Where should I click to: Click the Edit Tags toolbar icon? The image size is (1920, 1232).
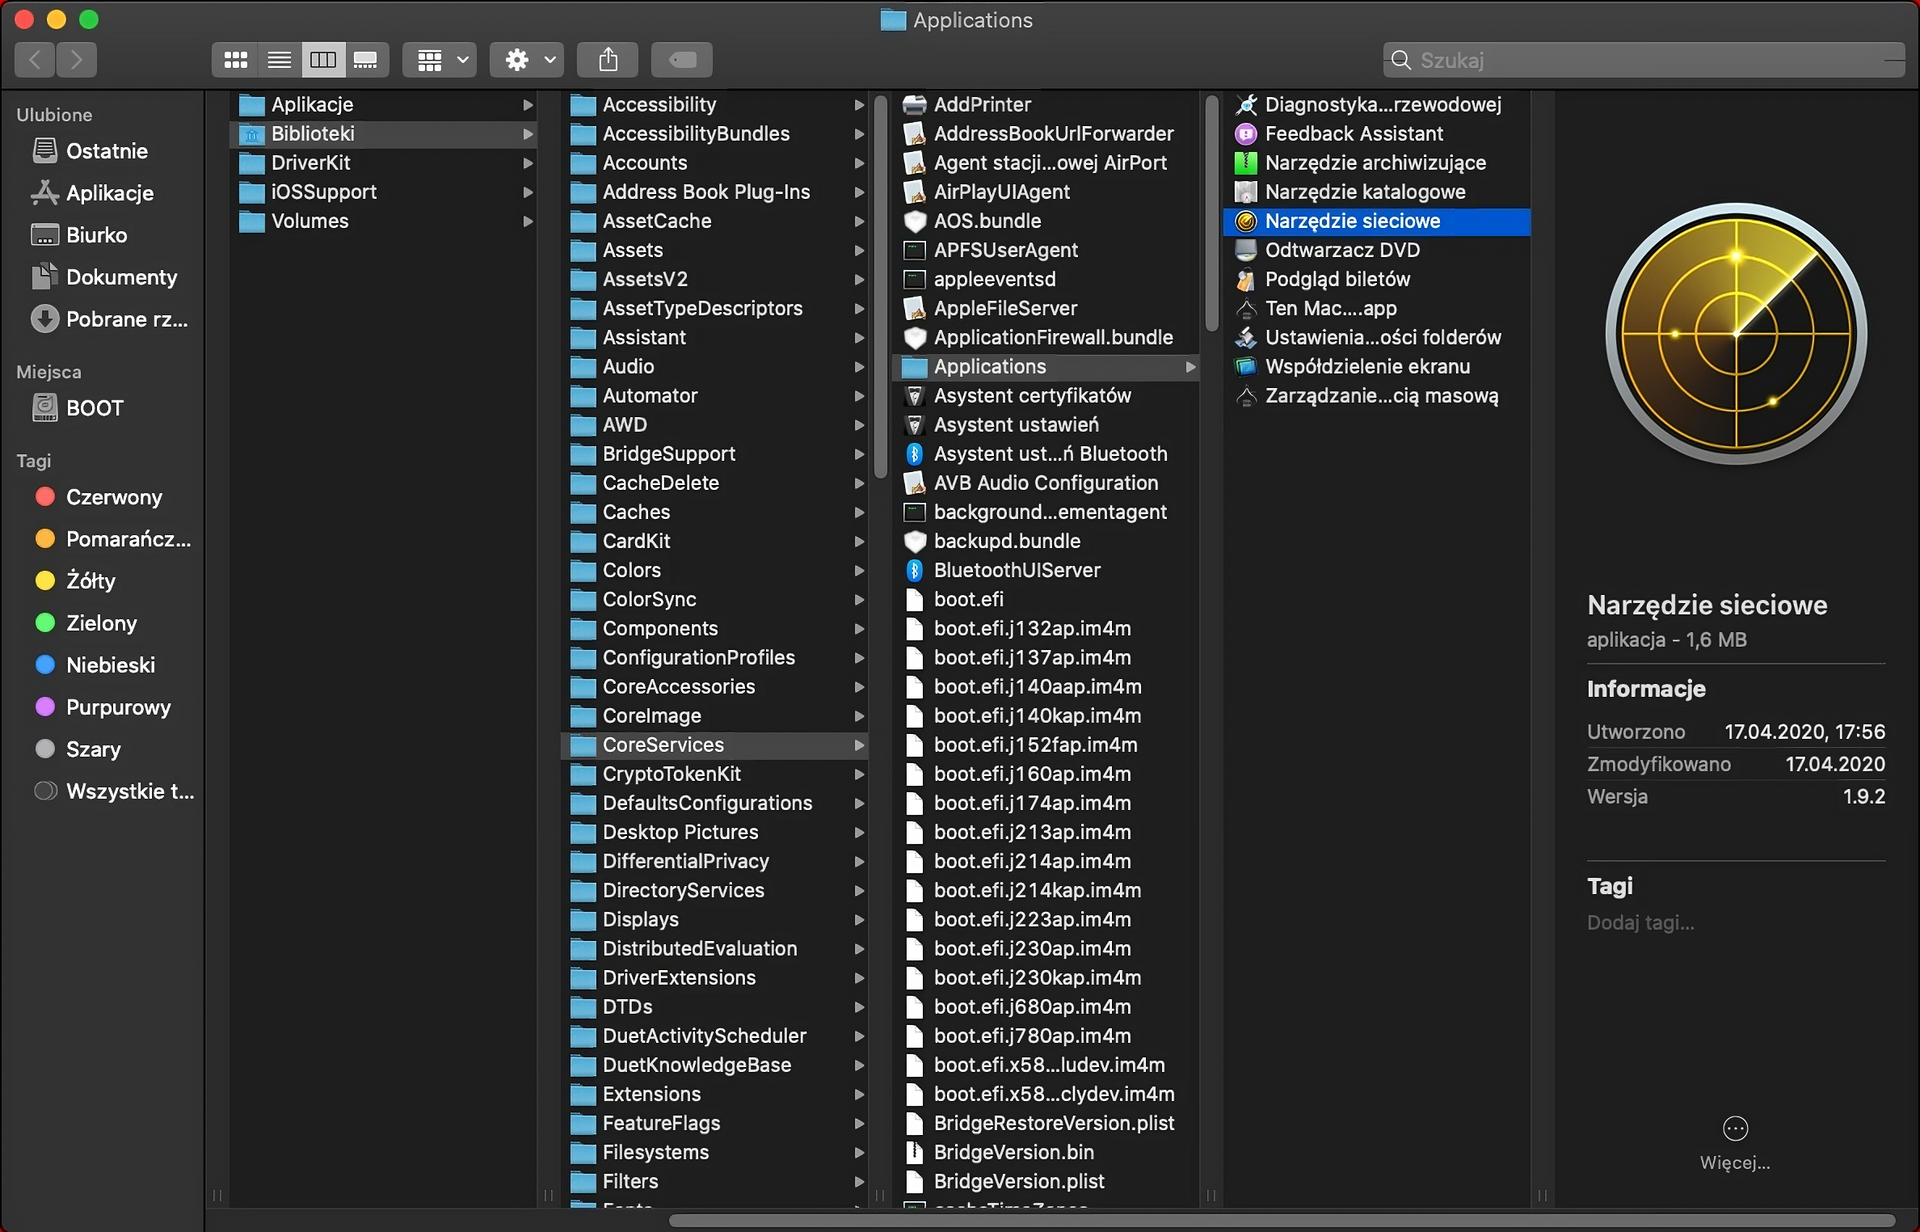pyautogui.click(x=681, y=59)
